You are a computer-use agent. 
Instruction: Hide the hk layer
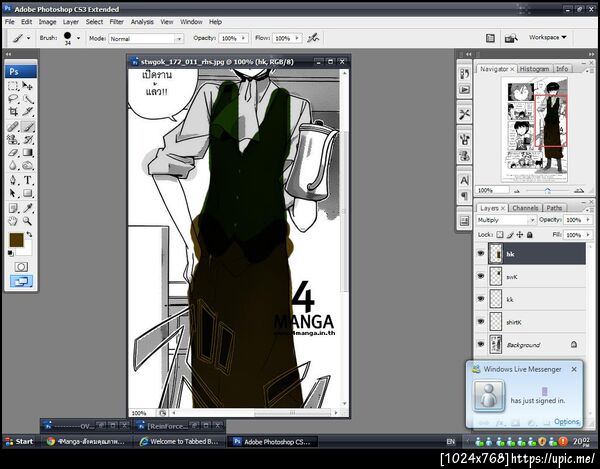[x=481, y=253]
